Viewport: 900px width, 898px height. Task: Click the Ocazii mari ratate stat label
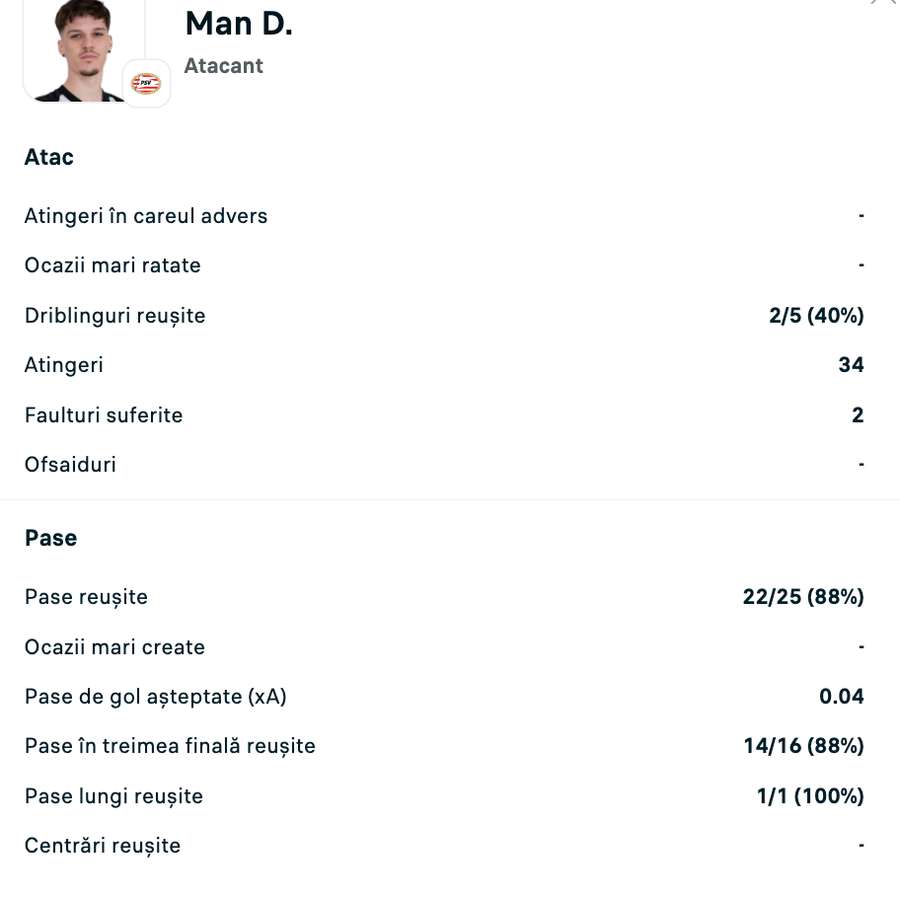pos(113,265)
